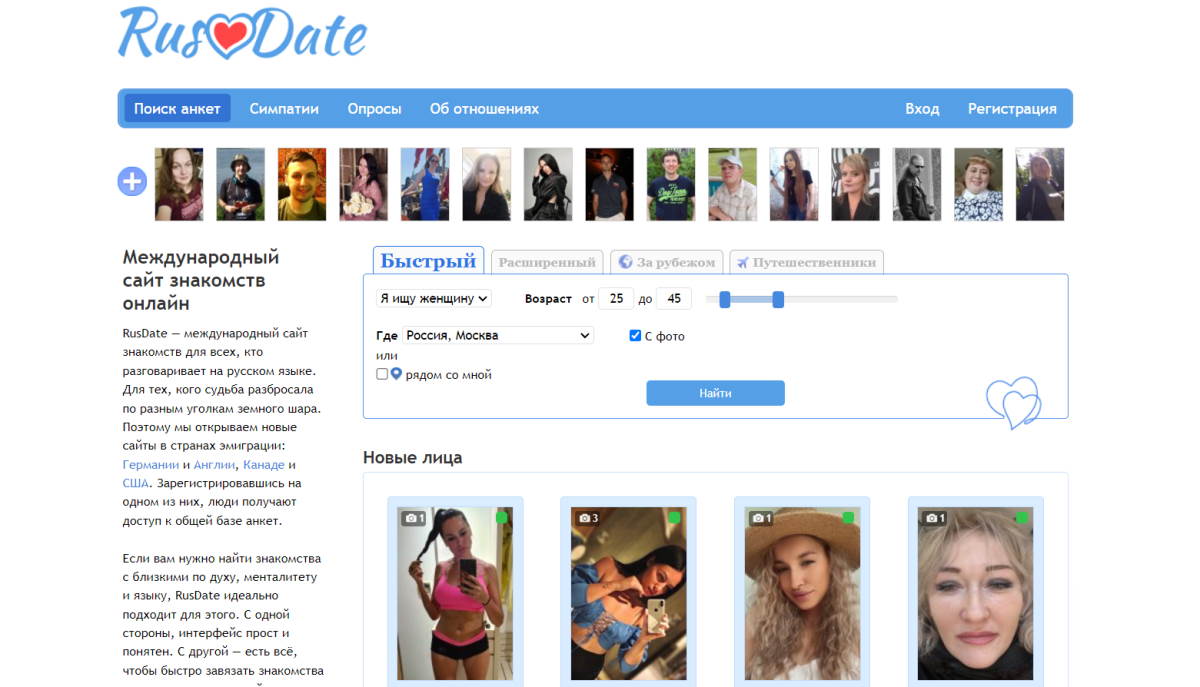The width and height of the screenshot is (1200, 687).
Task: Expand the 'Россия, Москва' location dropdown
Action: (498, 336)
